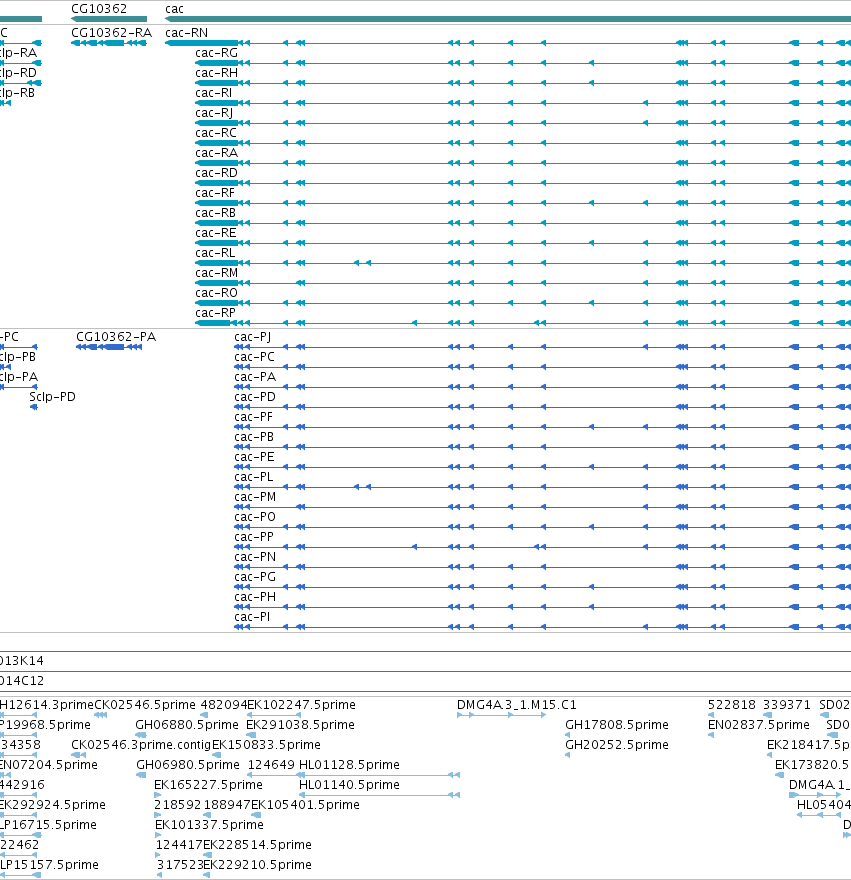Image resolution: width=851 pixels, height=880 pixels.
Task: Select the cac-RD transcript label
Action: 217,173
